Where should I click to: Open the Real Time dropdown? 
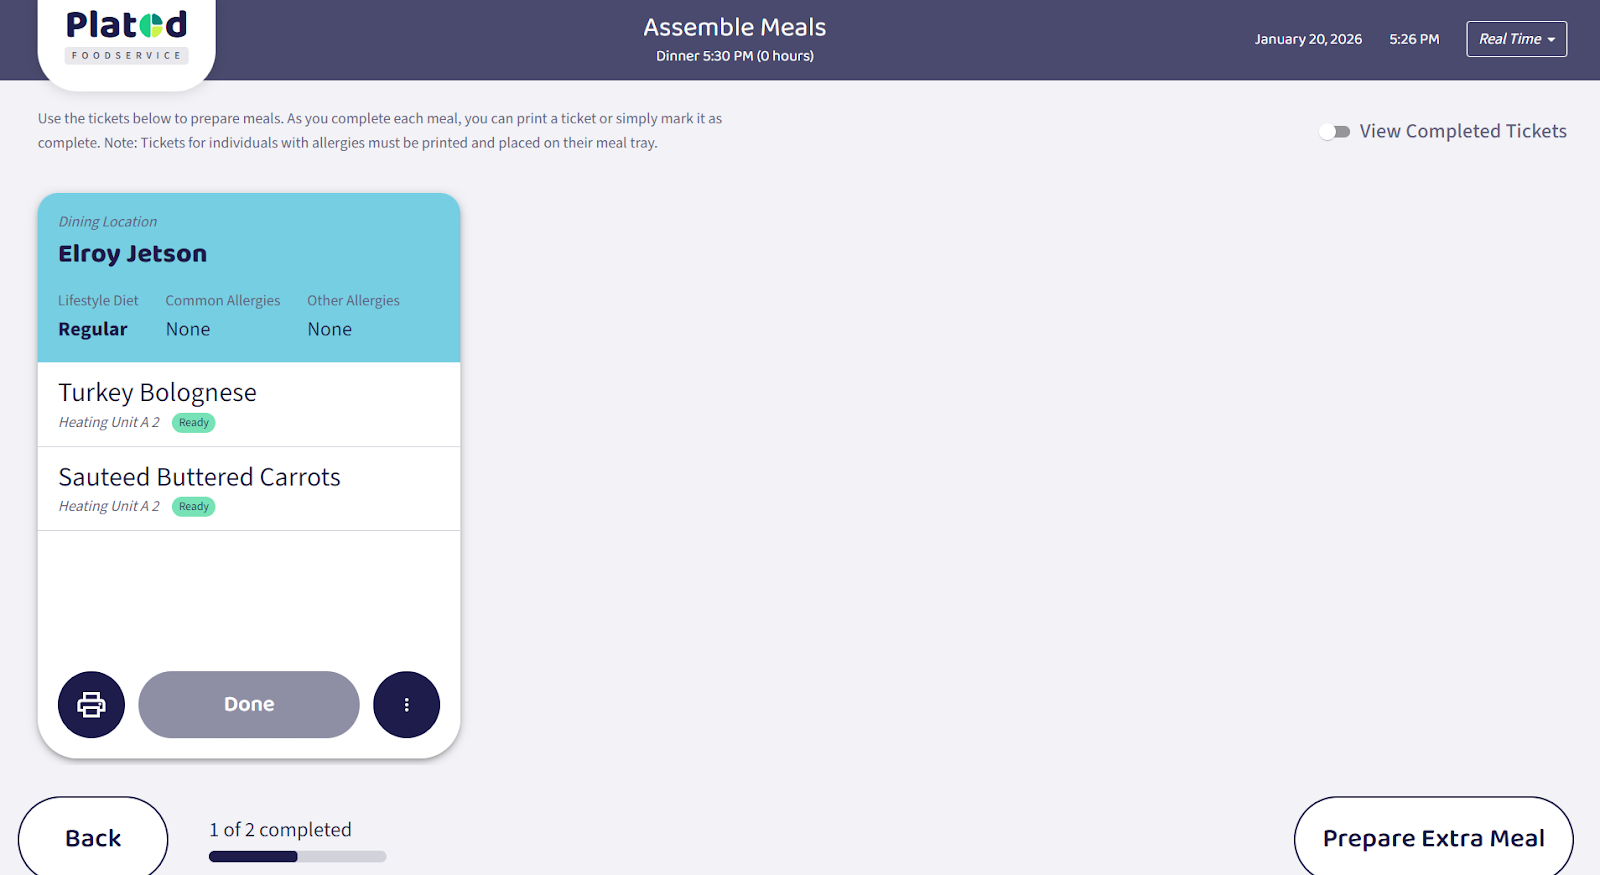(x=1516, y=39)
